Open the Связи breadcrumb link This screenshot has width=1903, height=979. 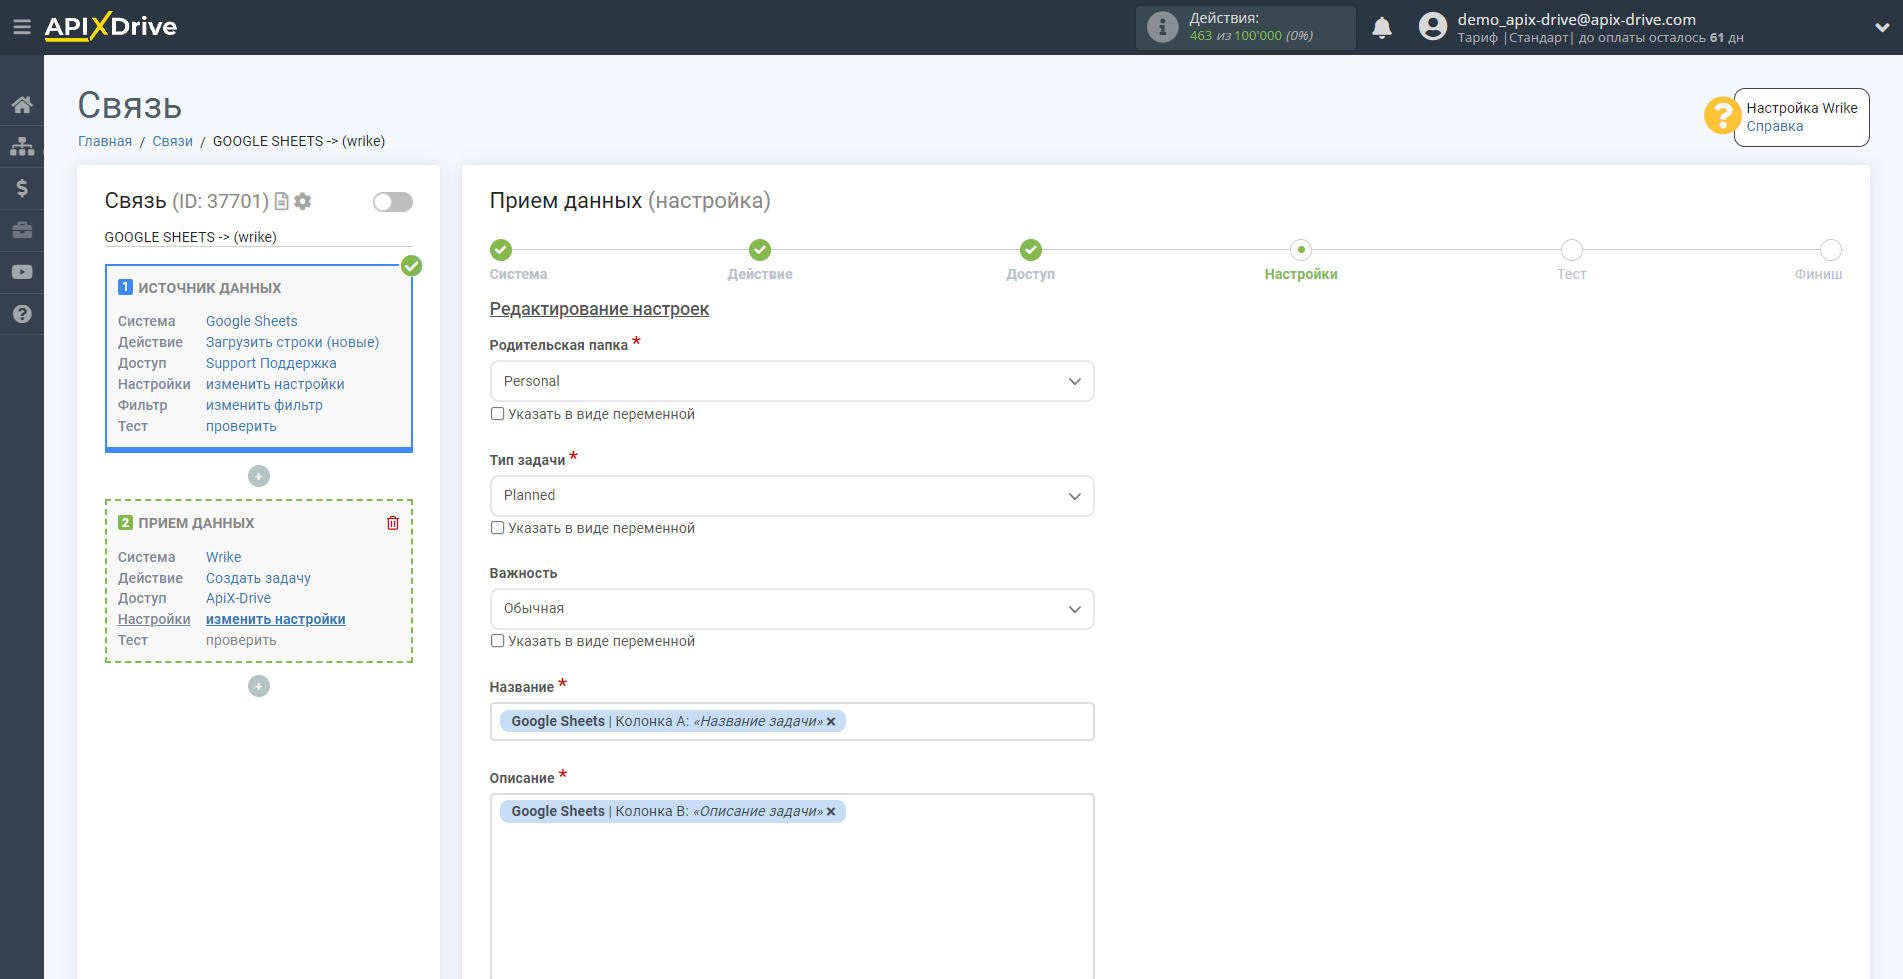point(172,141)
